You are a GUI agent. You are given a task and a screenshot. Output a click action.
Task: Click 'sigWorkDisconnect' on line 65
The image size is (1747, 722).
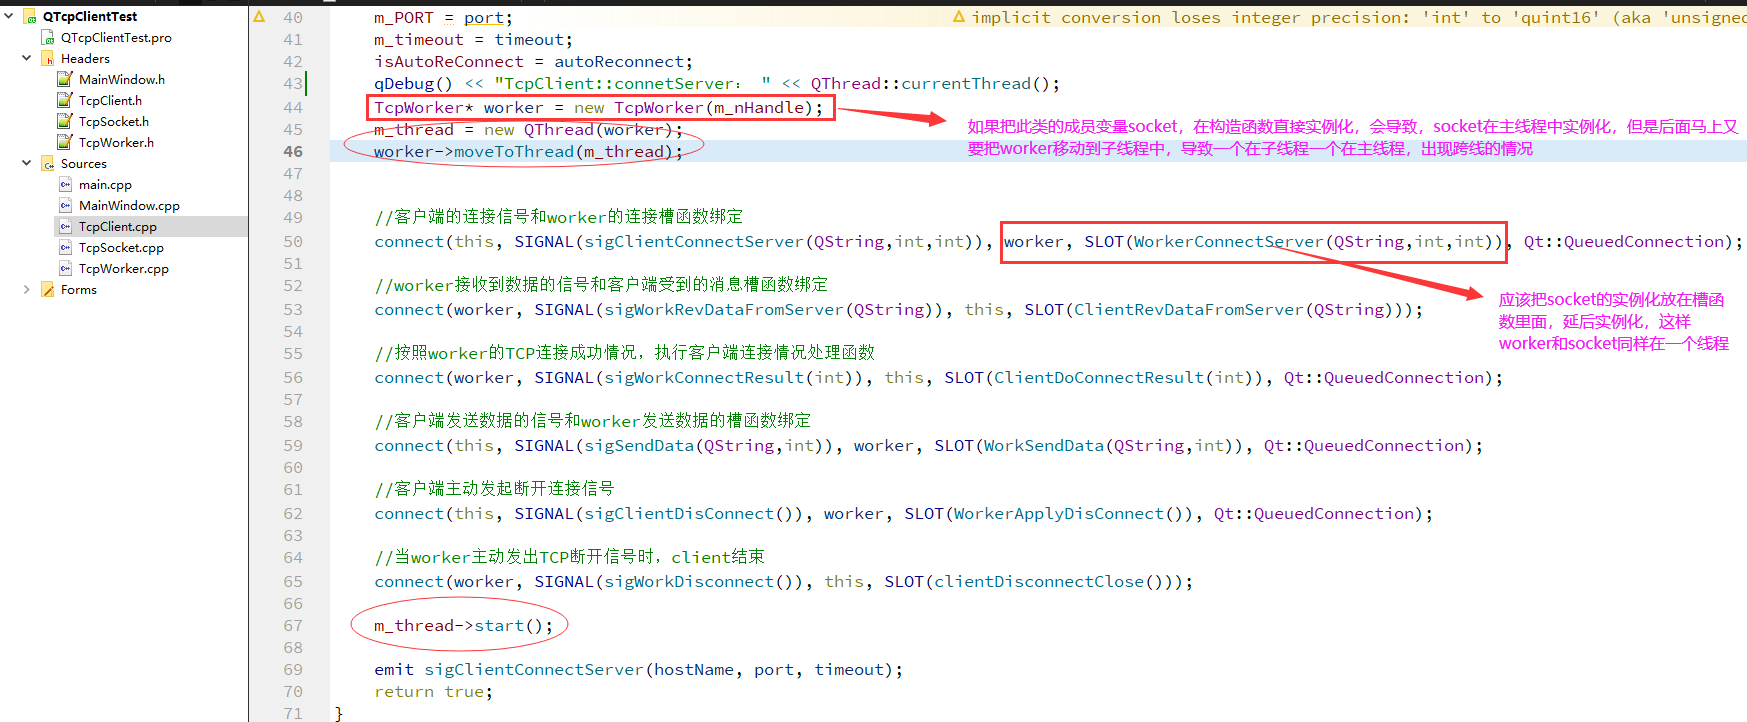(689, 581)
